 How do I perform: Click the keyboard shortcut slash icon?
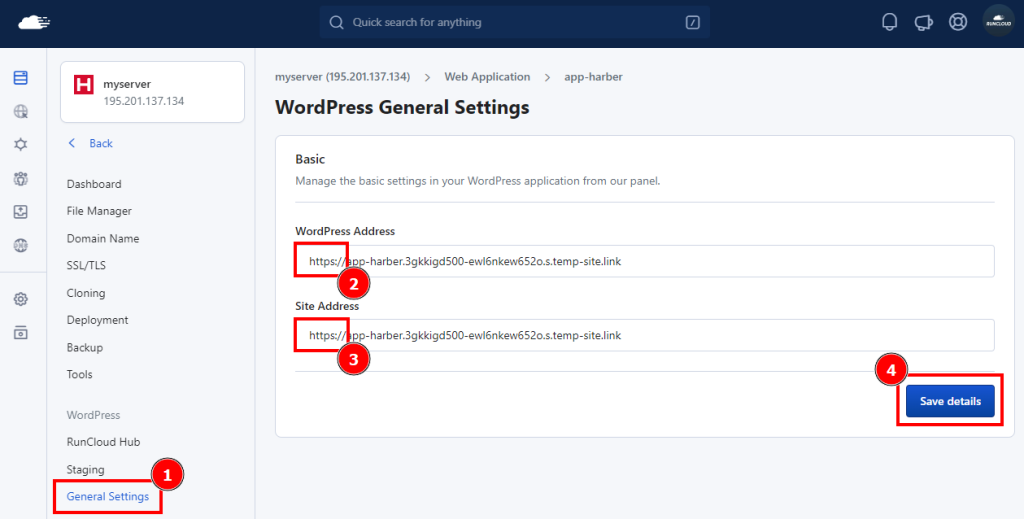pyautogui.click(x=692, y=22)
